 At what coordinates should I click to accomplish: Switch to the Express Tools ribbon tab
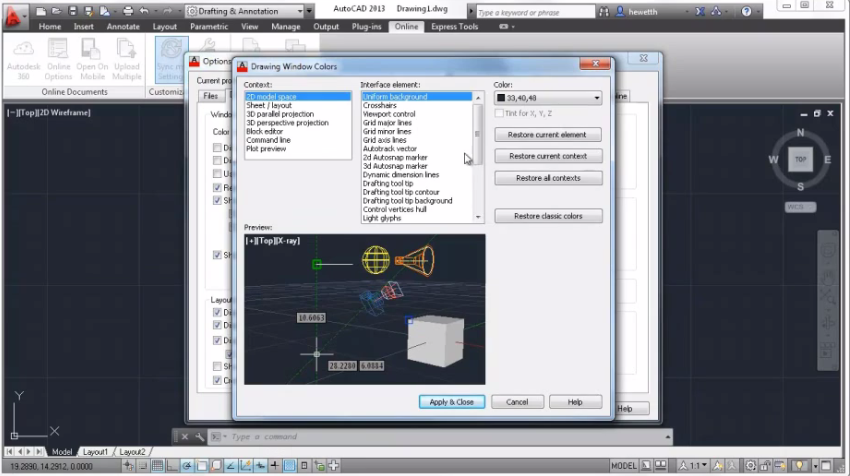click(x=454, y=26)
